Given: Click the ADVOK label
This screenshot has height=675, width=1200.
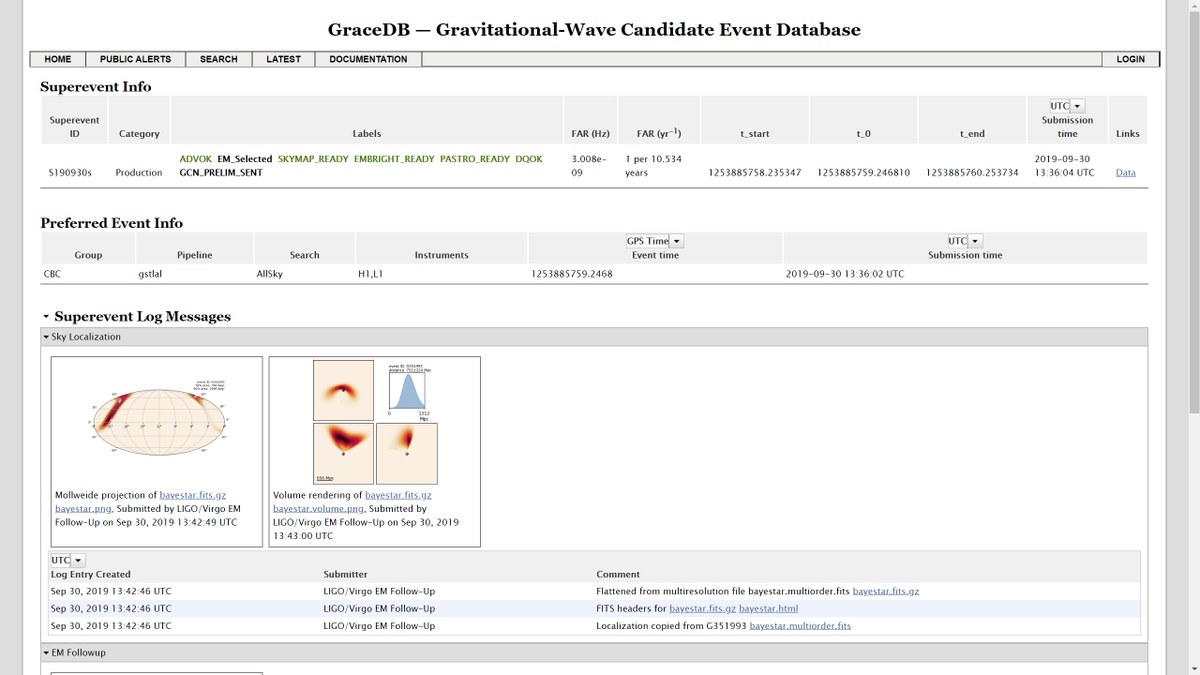Looking at the screenshot, I should click(x=195, y=159).
